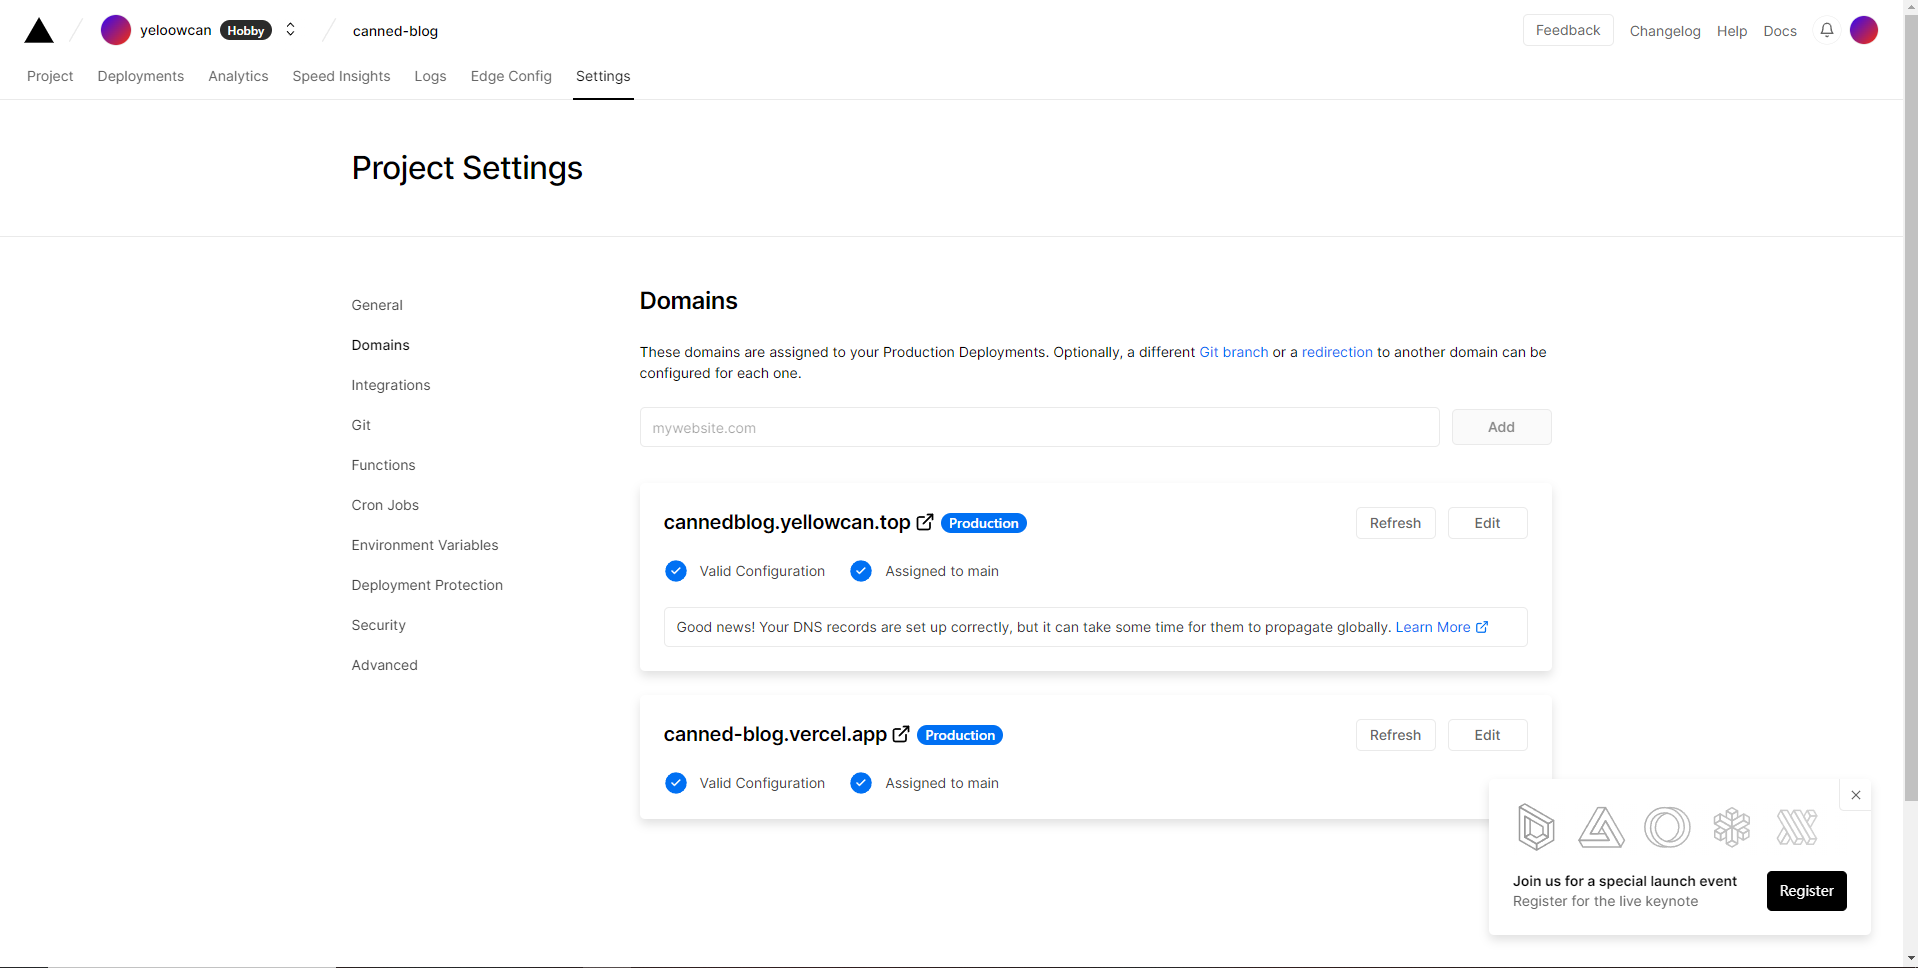
Task: Select Domains in the settings sidebar
Action: coord(380,345)
